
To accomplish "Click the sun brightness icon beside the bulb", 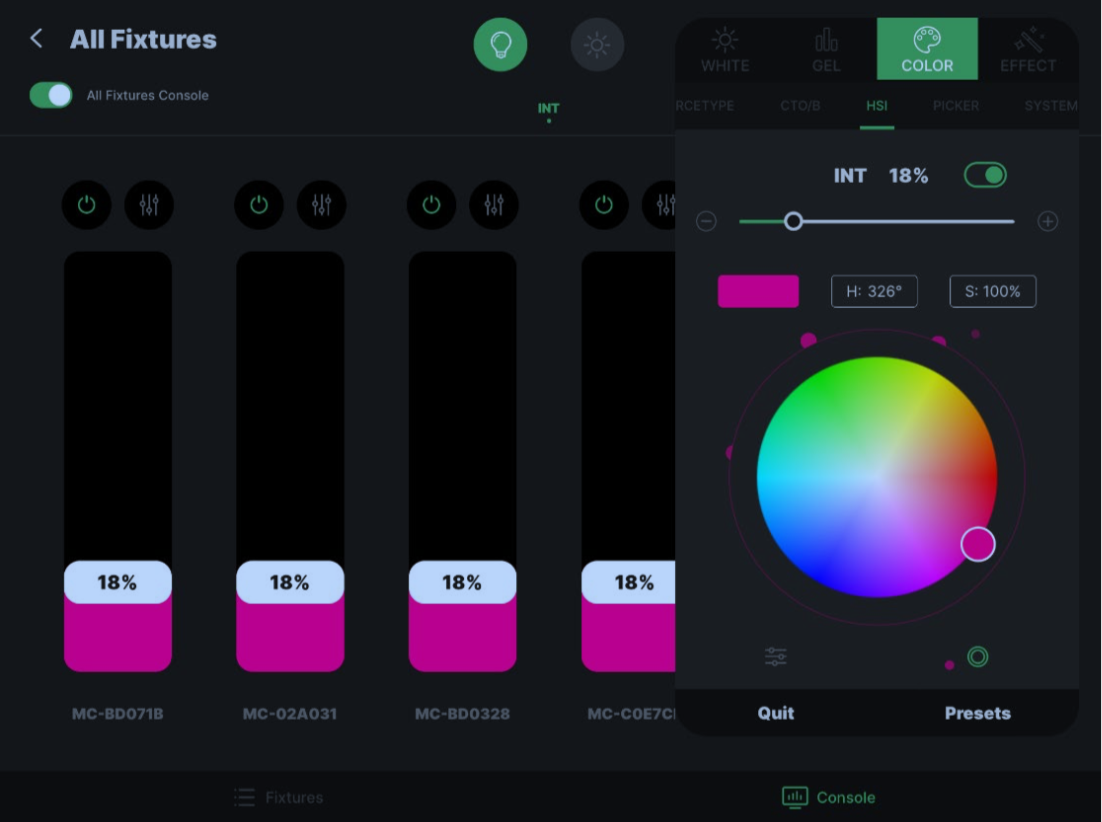I will tap(597, 44).
